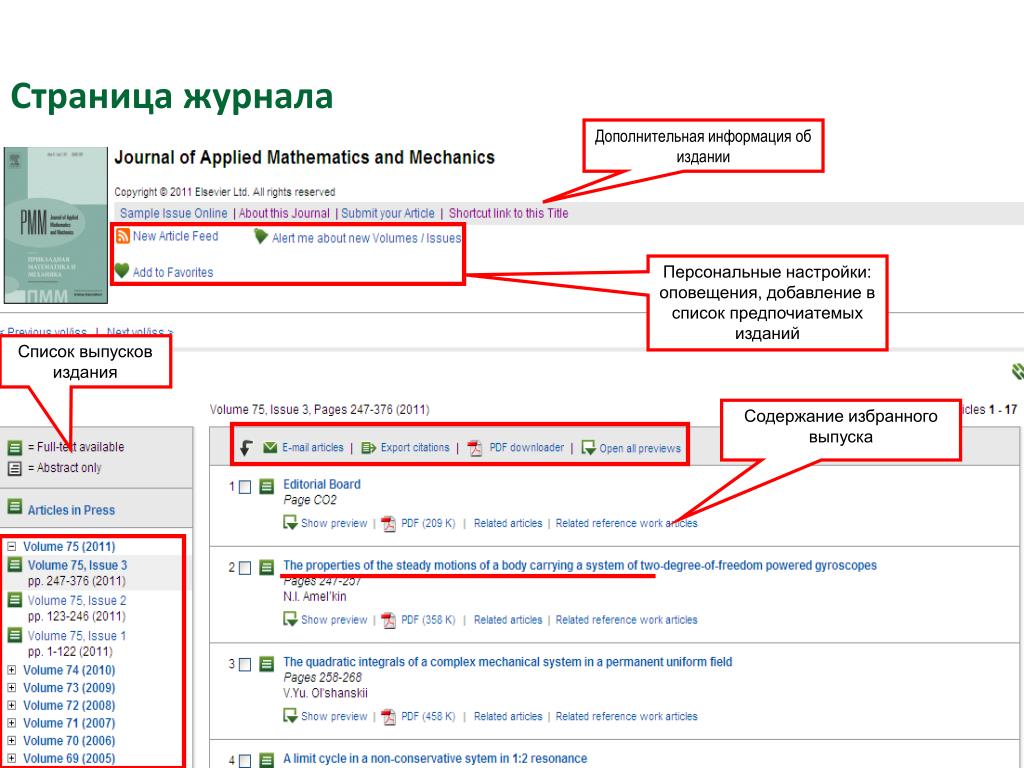Open Volume 75, Issue 2 link
Viewport: 1024px width, 768px height.
point(77,601)
